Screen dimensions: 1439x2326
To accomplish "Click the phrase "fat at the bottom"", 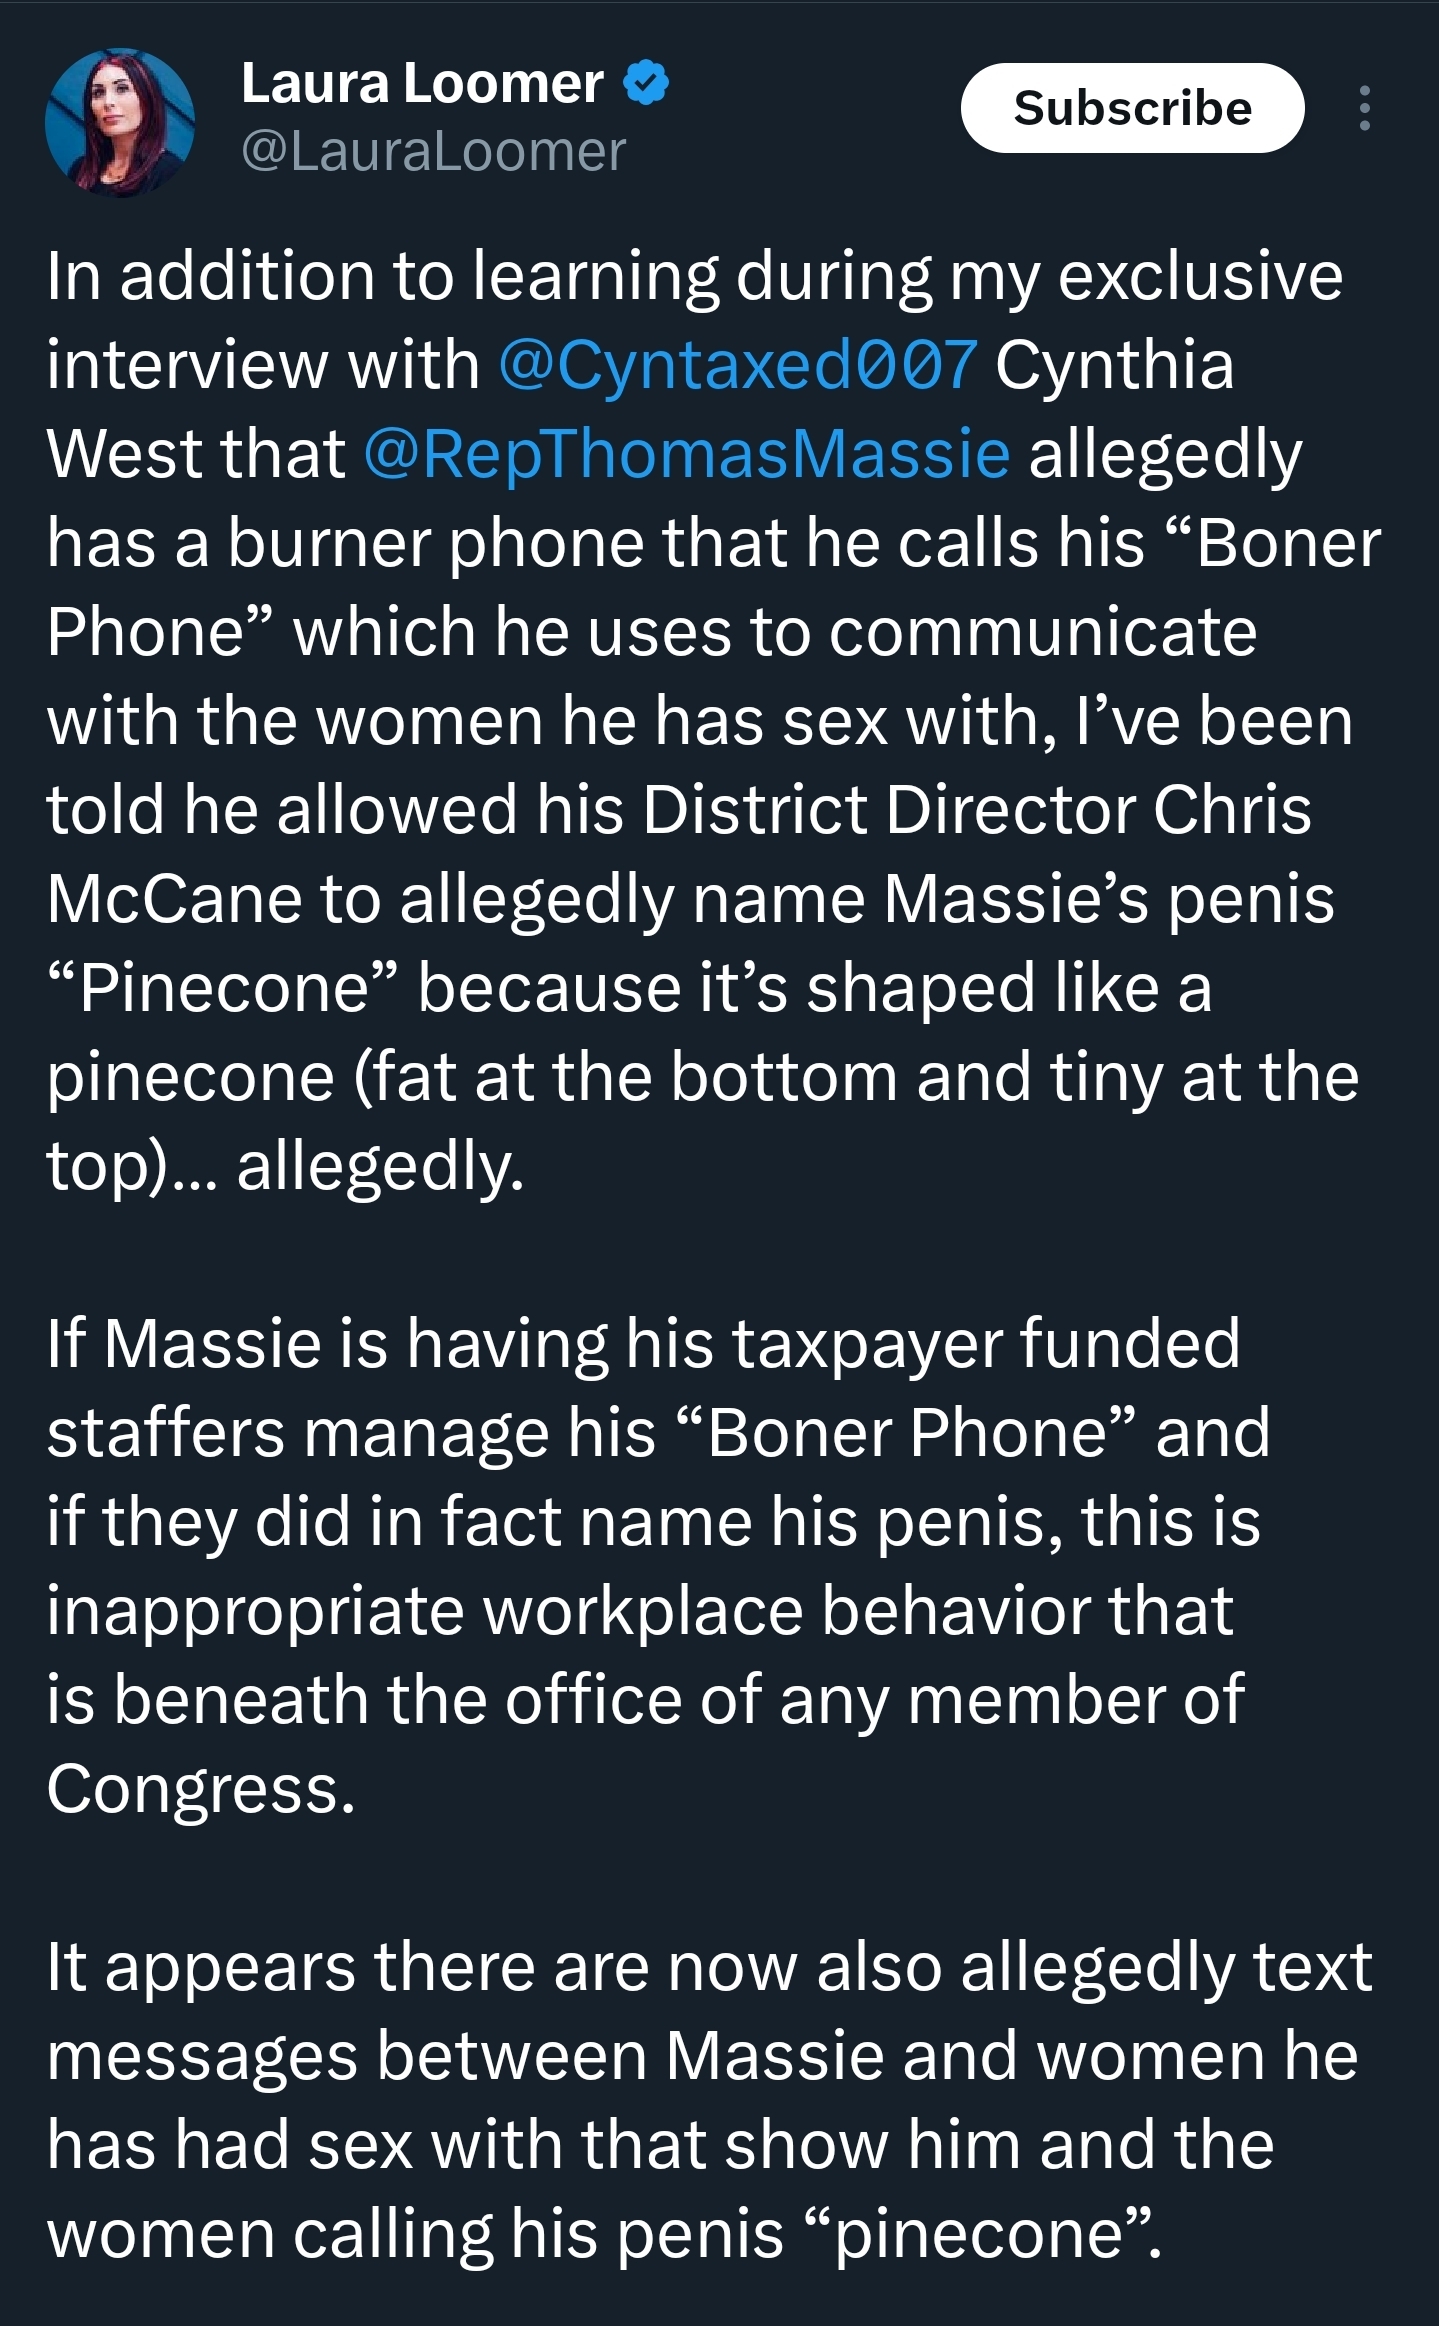I will tap(634, 1077).
